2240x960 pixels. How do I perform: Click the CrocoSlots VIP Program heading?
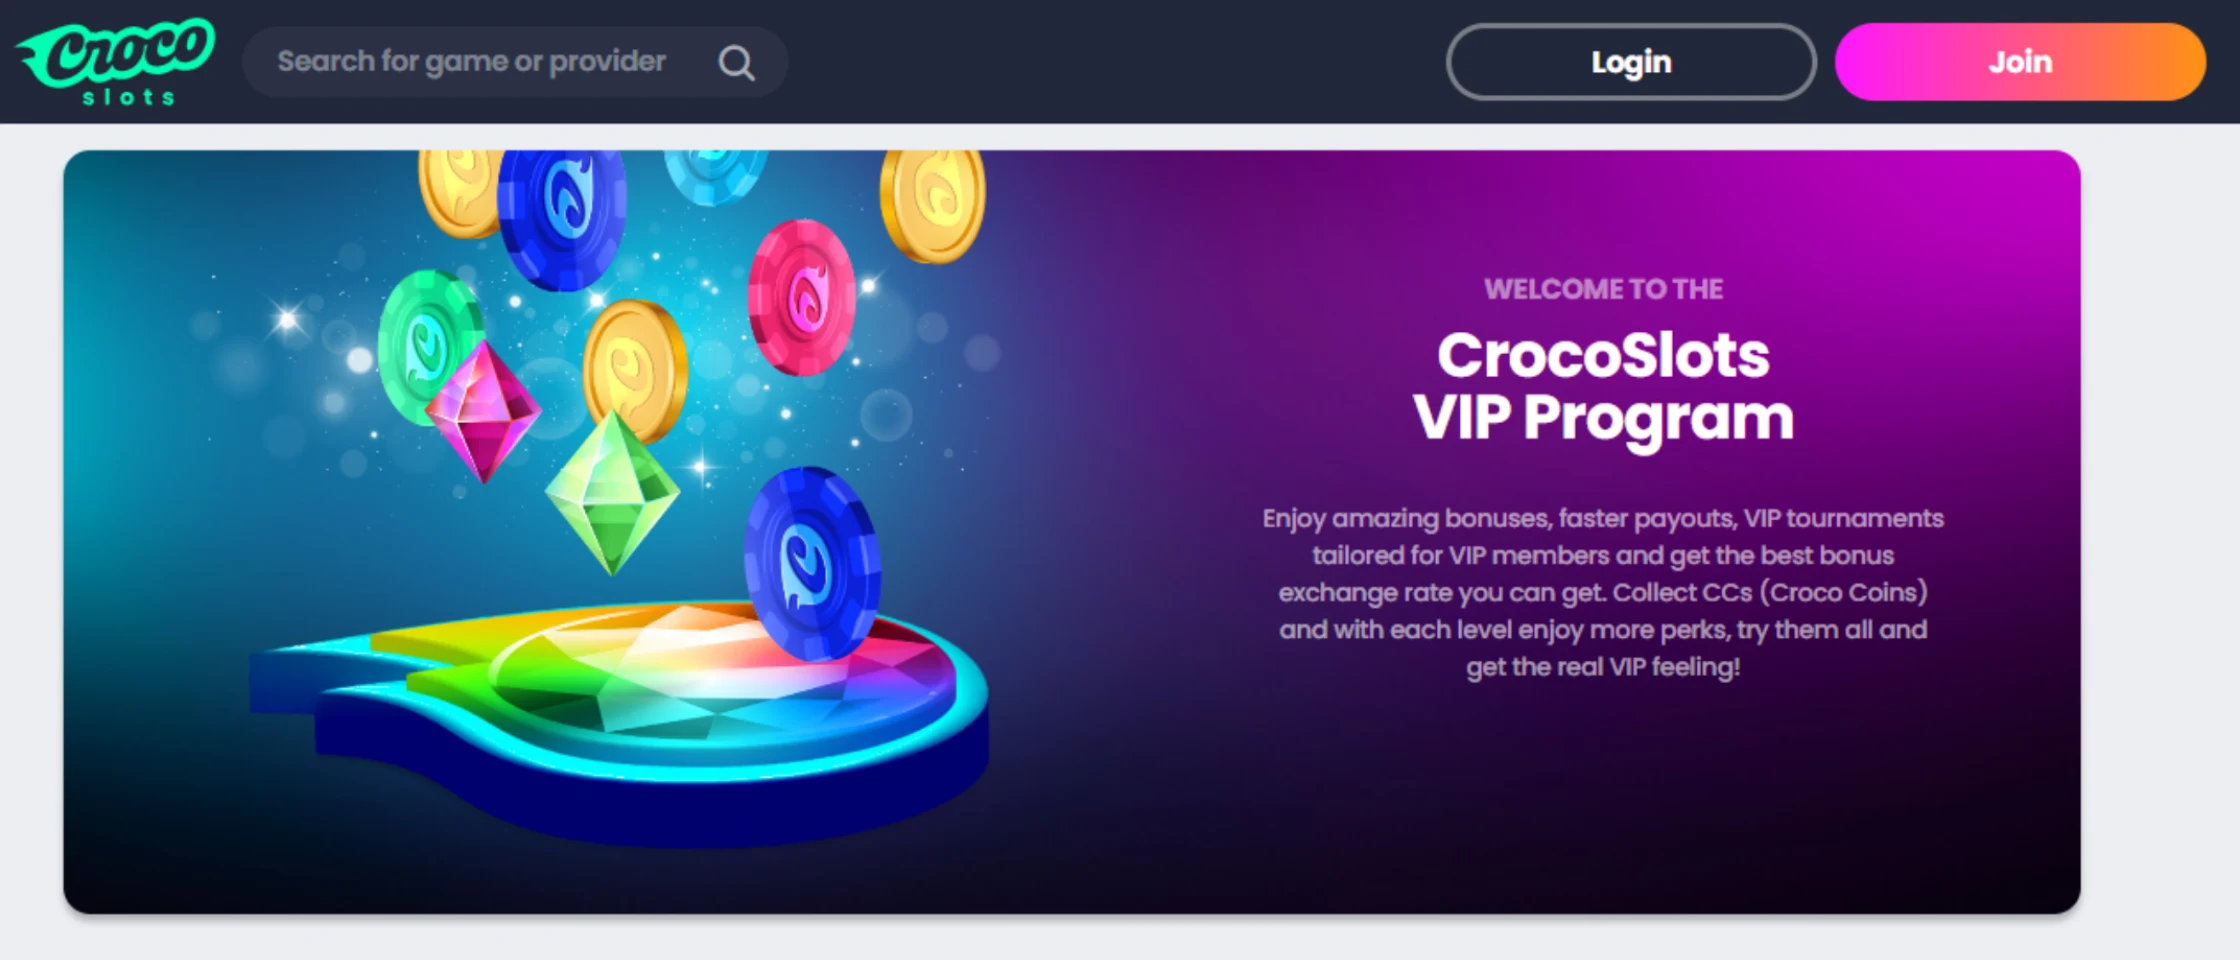tap(1603, 386)
